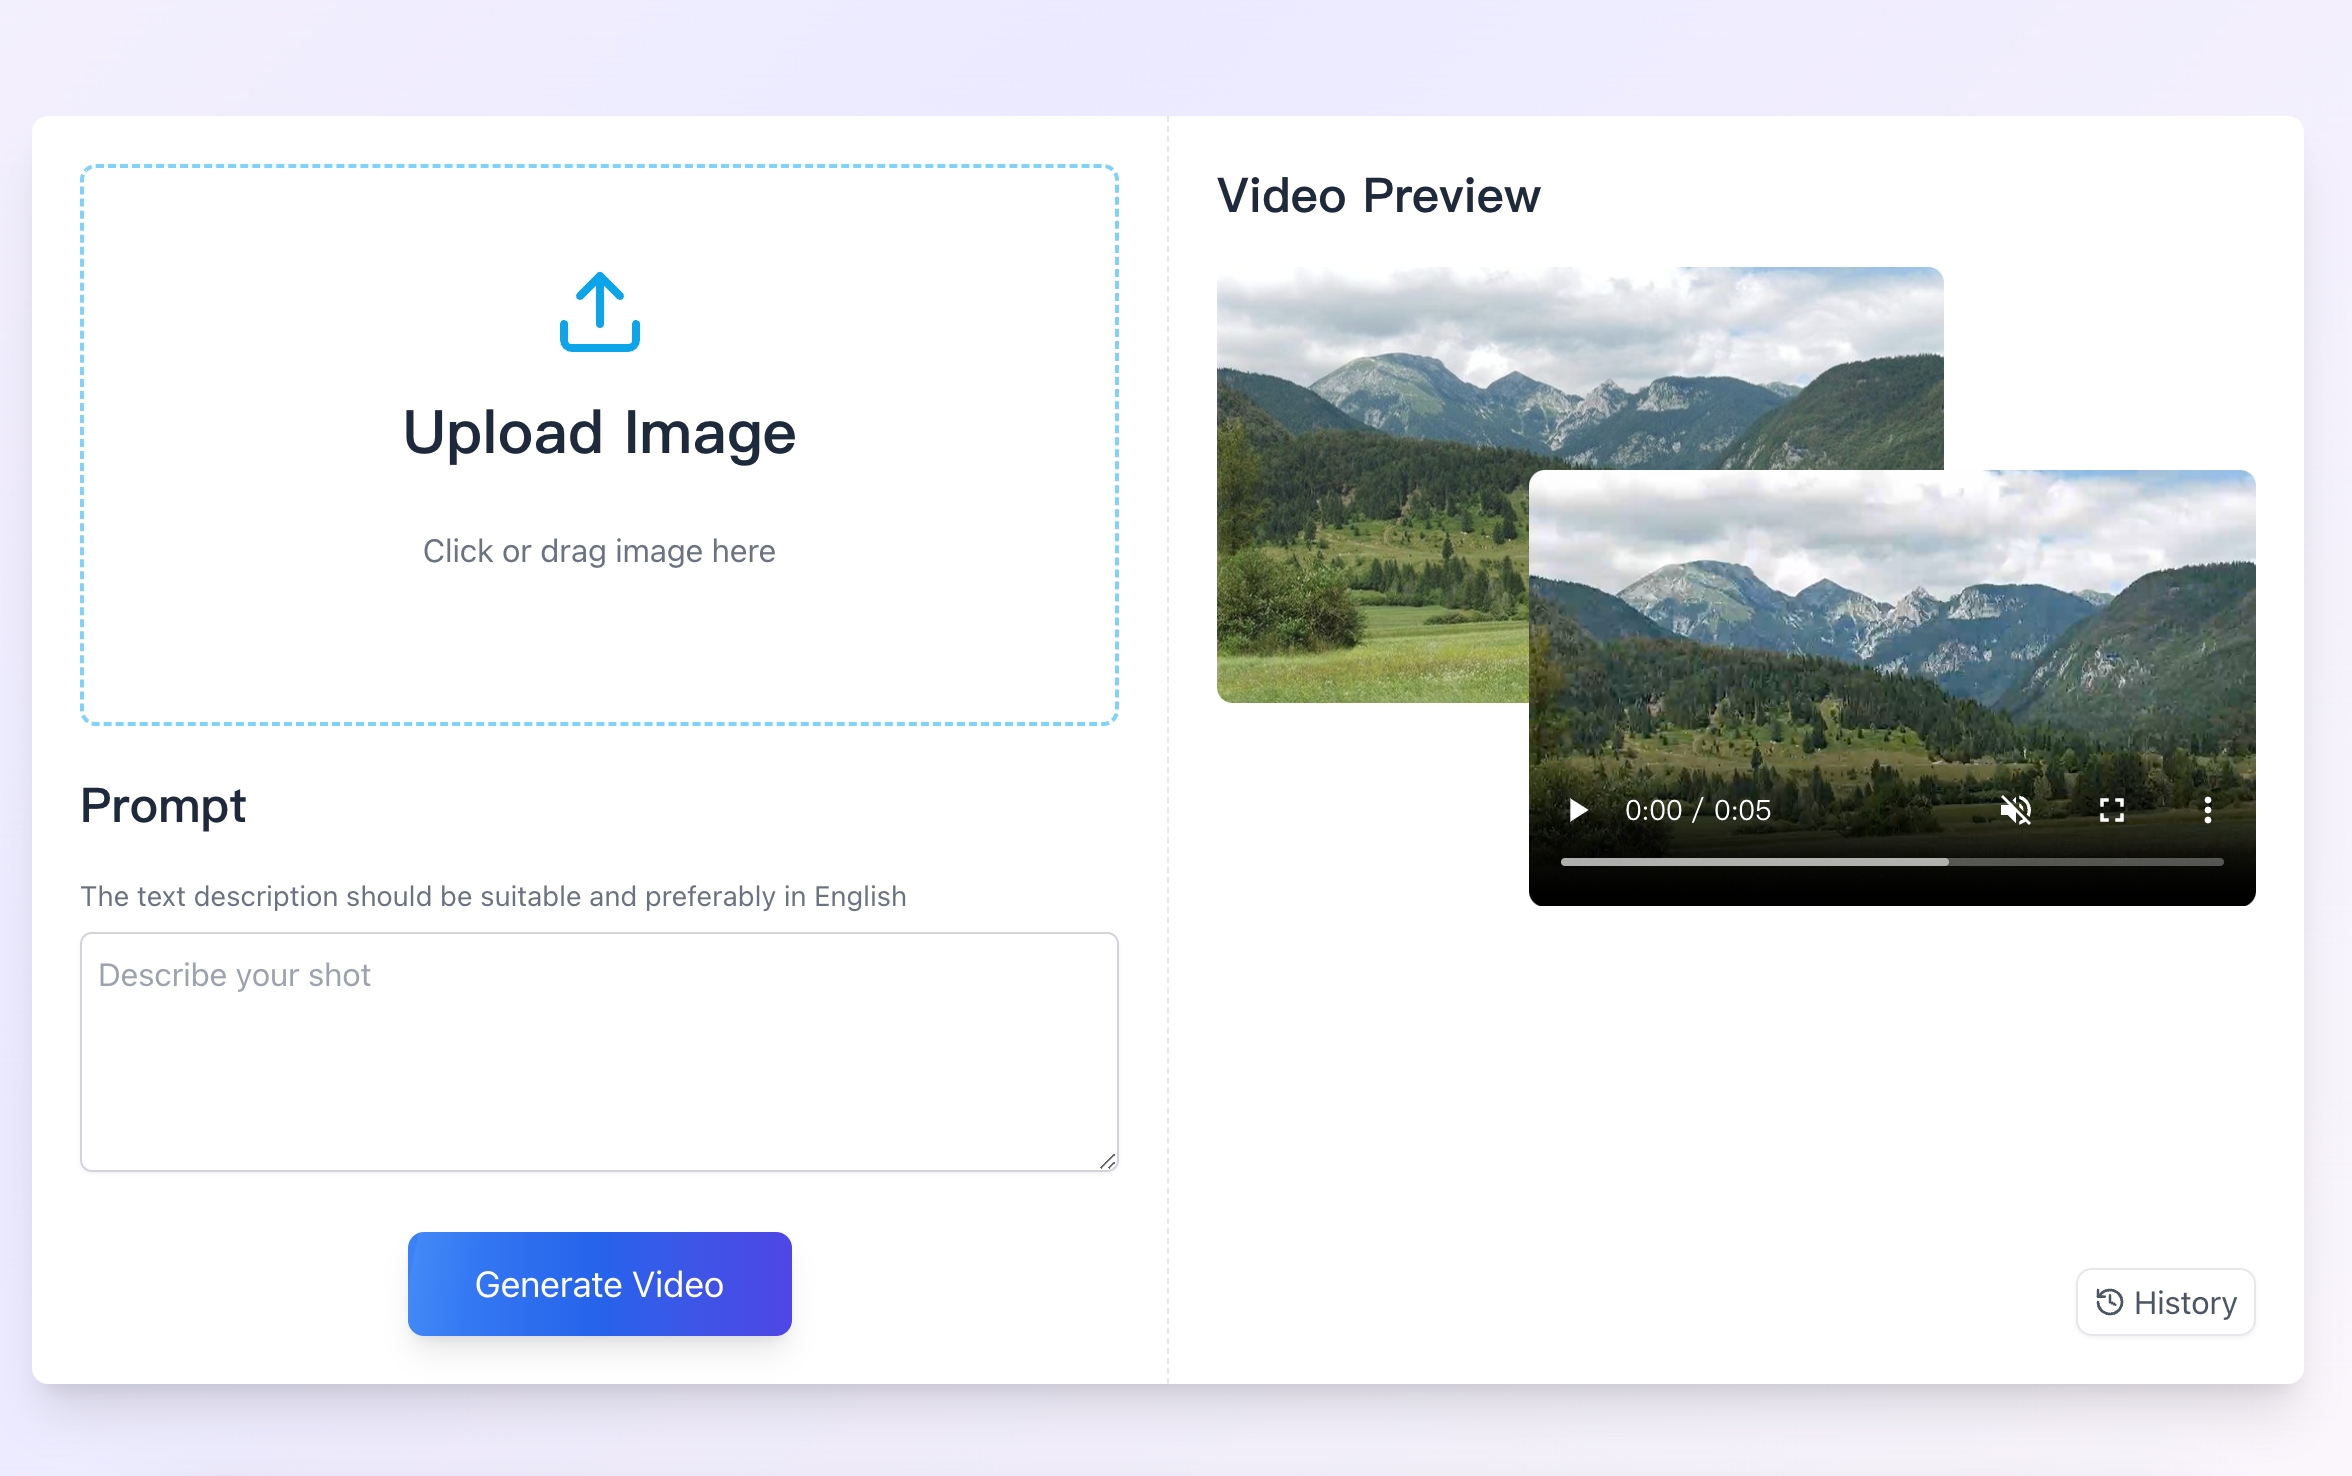The image size is (2352, 1476).
Task: Toggle the muted speaker icon
Action: (2015, 810)
